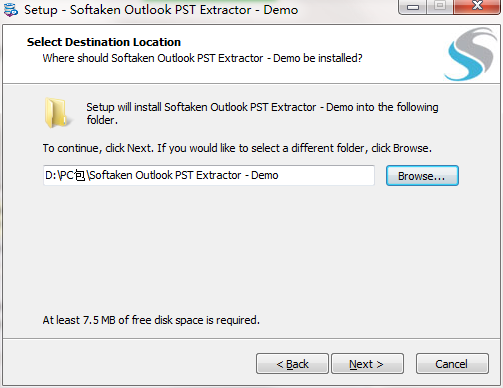Click the free disk space requirement text
503x388 pixels.
tap(151, 320)
